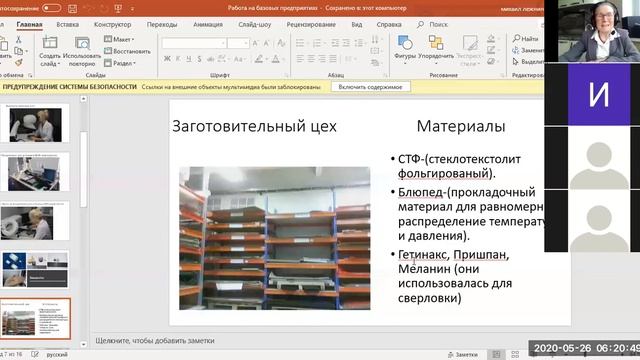Toggle underline Ч formatting
This screenshot has height=360, width=640.
[x=189, y=59]
